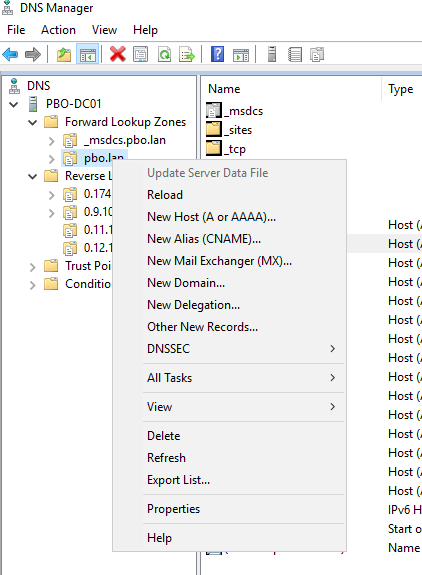Collapse the PBO-DC01 server node
Screen dimensions: 422x575
pyautogui.click(x=14, y=105)
